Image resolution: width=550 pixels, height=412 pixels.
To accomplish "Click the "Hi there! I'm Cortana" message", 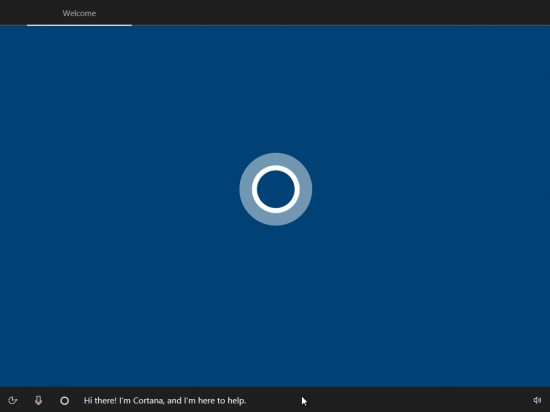I will [x=165, y=400].
